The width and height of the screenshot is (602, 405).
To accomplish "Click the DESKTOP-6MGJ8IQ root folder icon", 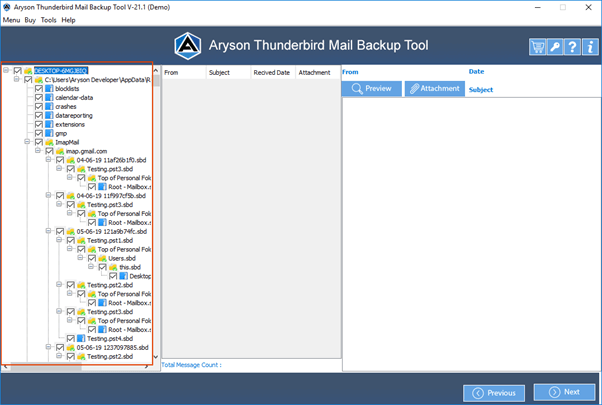I will [28, 71].
